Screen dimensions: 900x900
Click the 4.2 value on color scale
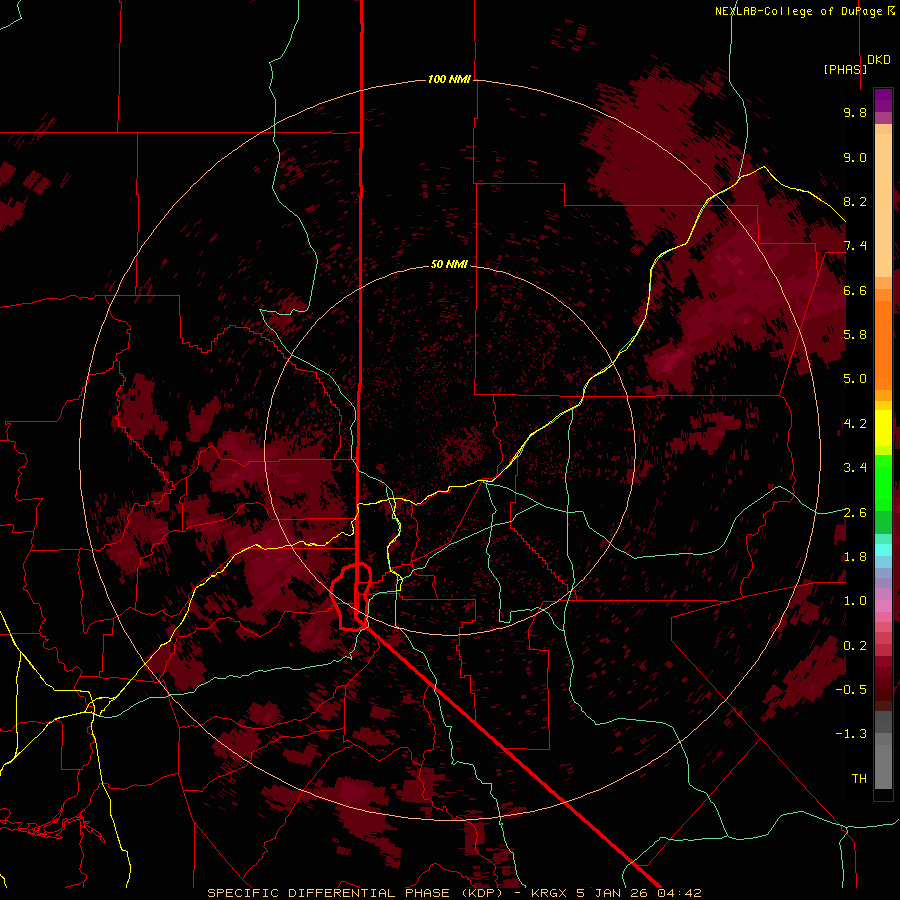pyautogui.click(x=855, y=424)
